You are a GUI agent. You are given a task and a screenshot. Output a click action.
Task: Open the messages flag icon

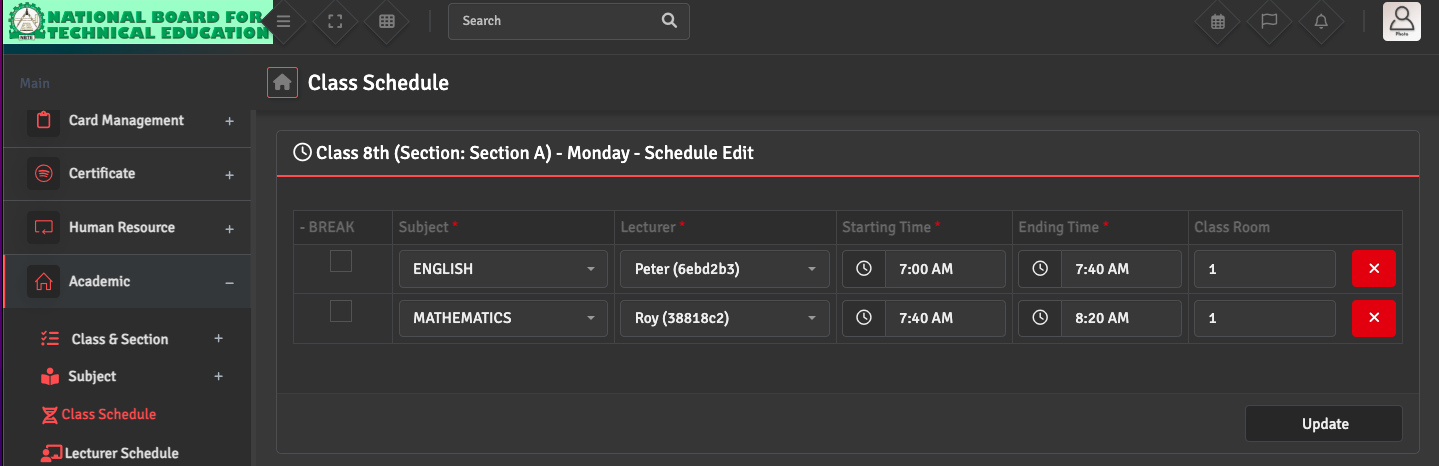1269,21
